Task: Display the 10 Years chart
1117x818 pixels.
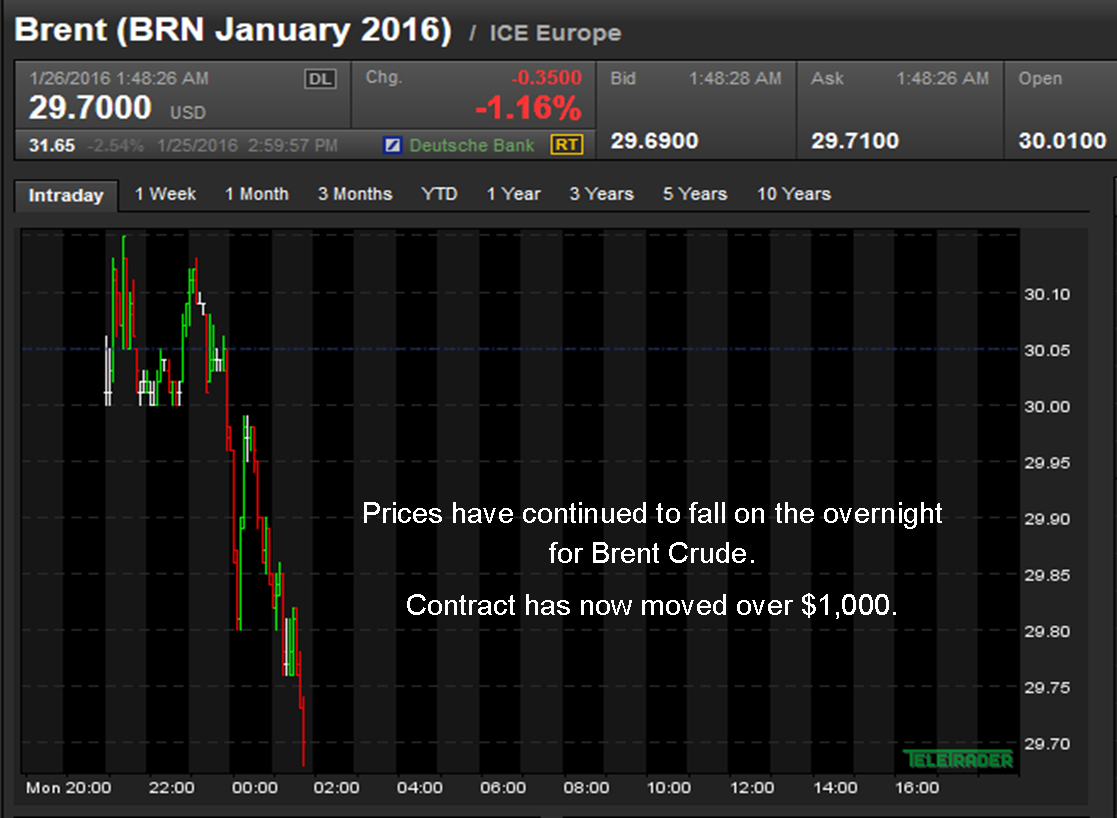Action: (x=793, y=194)
